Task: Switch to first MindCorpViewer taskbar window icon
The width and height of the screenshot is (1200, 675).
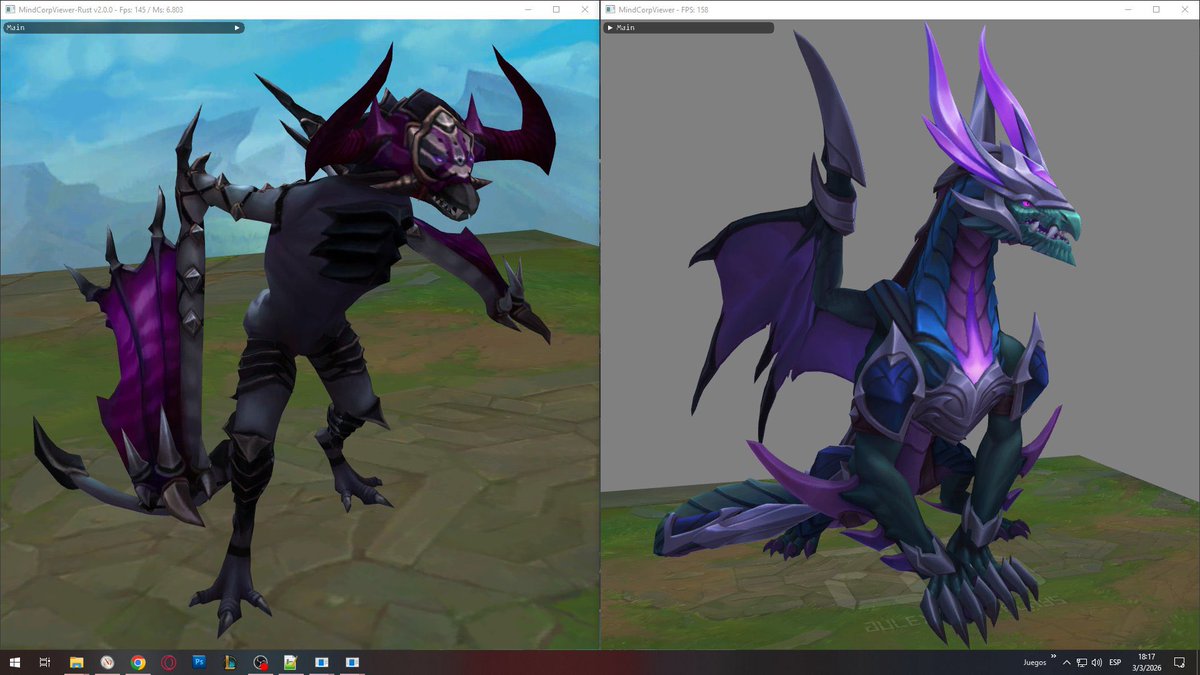Action: pyautogui.click(x=321, y=662)
